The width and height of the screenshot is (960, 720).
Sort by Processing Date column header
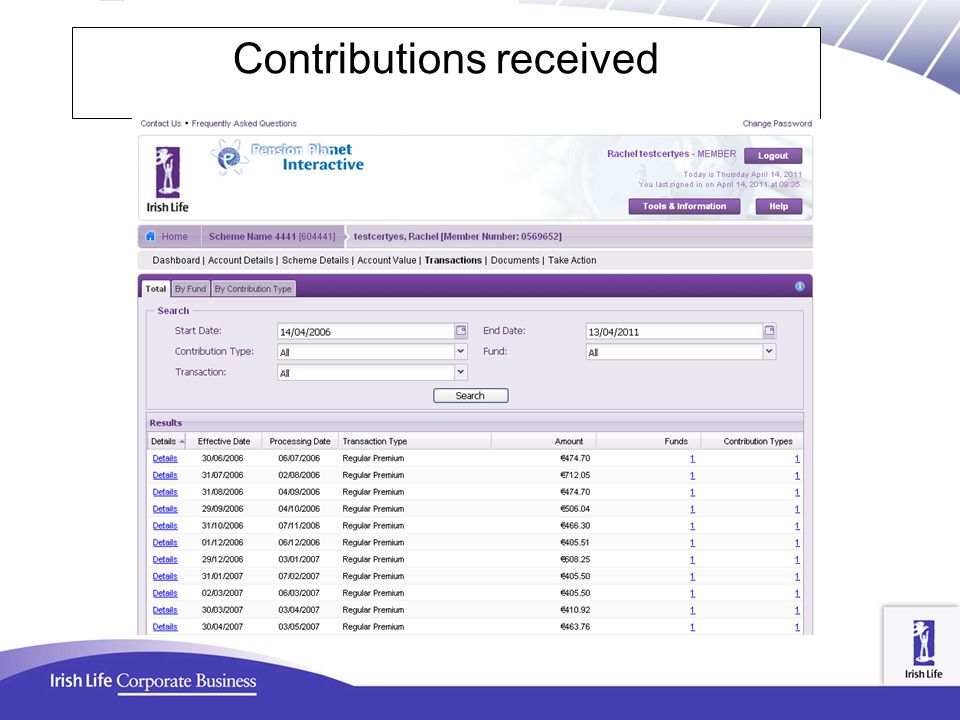click(x=300, y=441)
